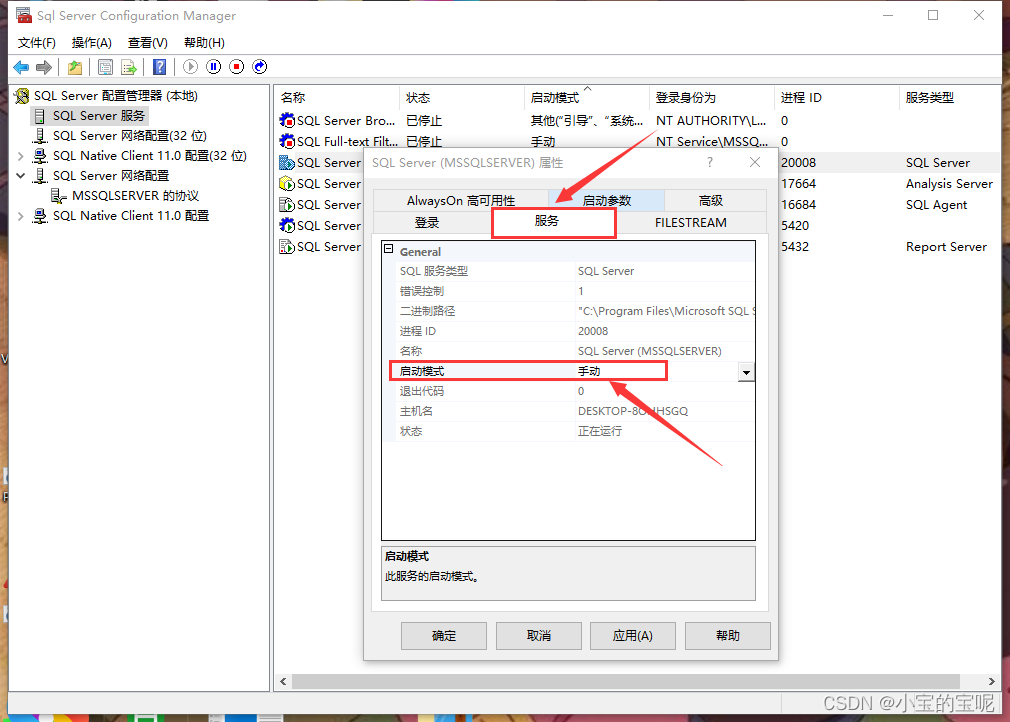Switch to the 启动参数 tab
The width and height of the screenshot is (1010, 722).
tap(606, 200)
